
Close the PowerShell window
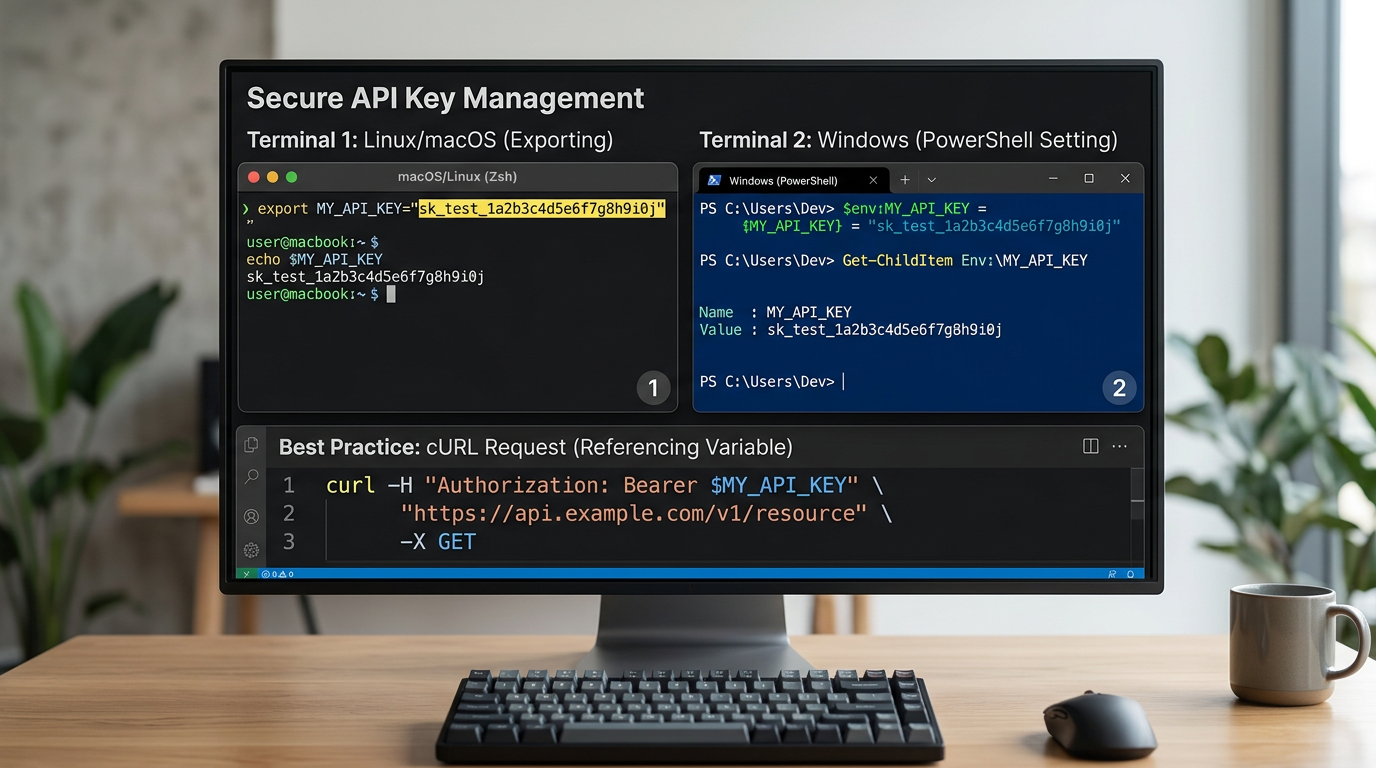click(x=1125, y=179)
